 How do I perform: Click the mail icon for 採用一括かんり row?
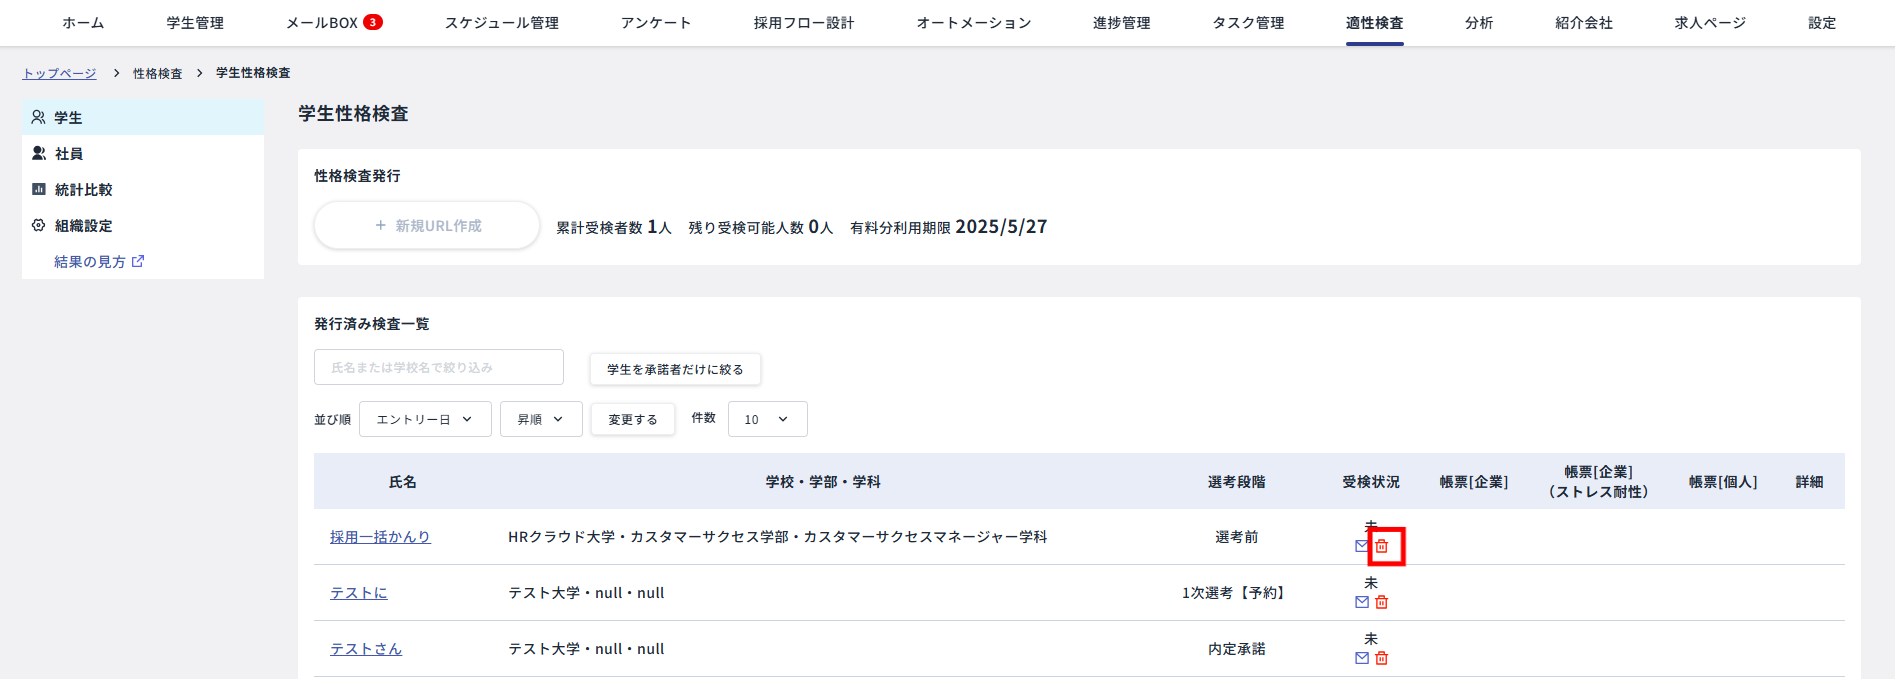(1361, 546)
